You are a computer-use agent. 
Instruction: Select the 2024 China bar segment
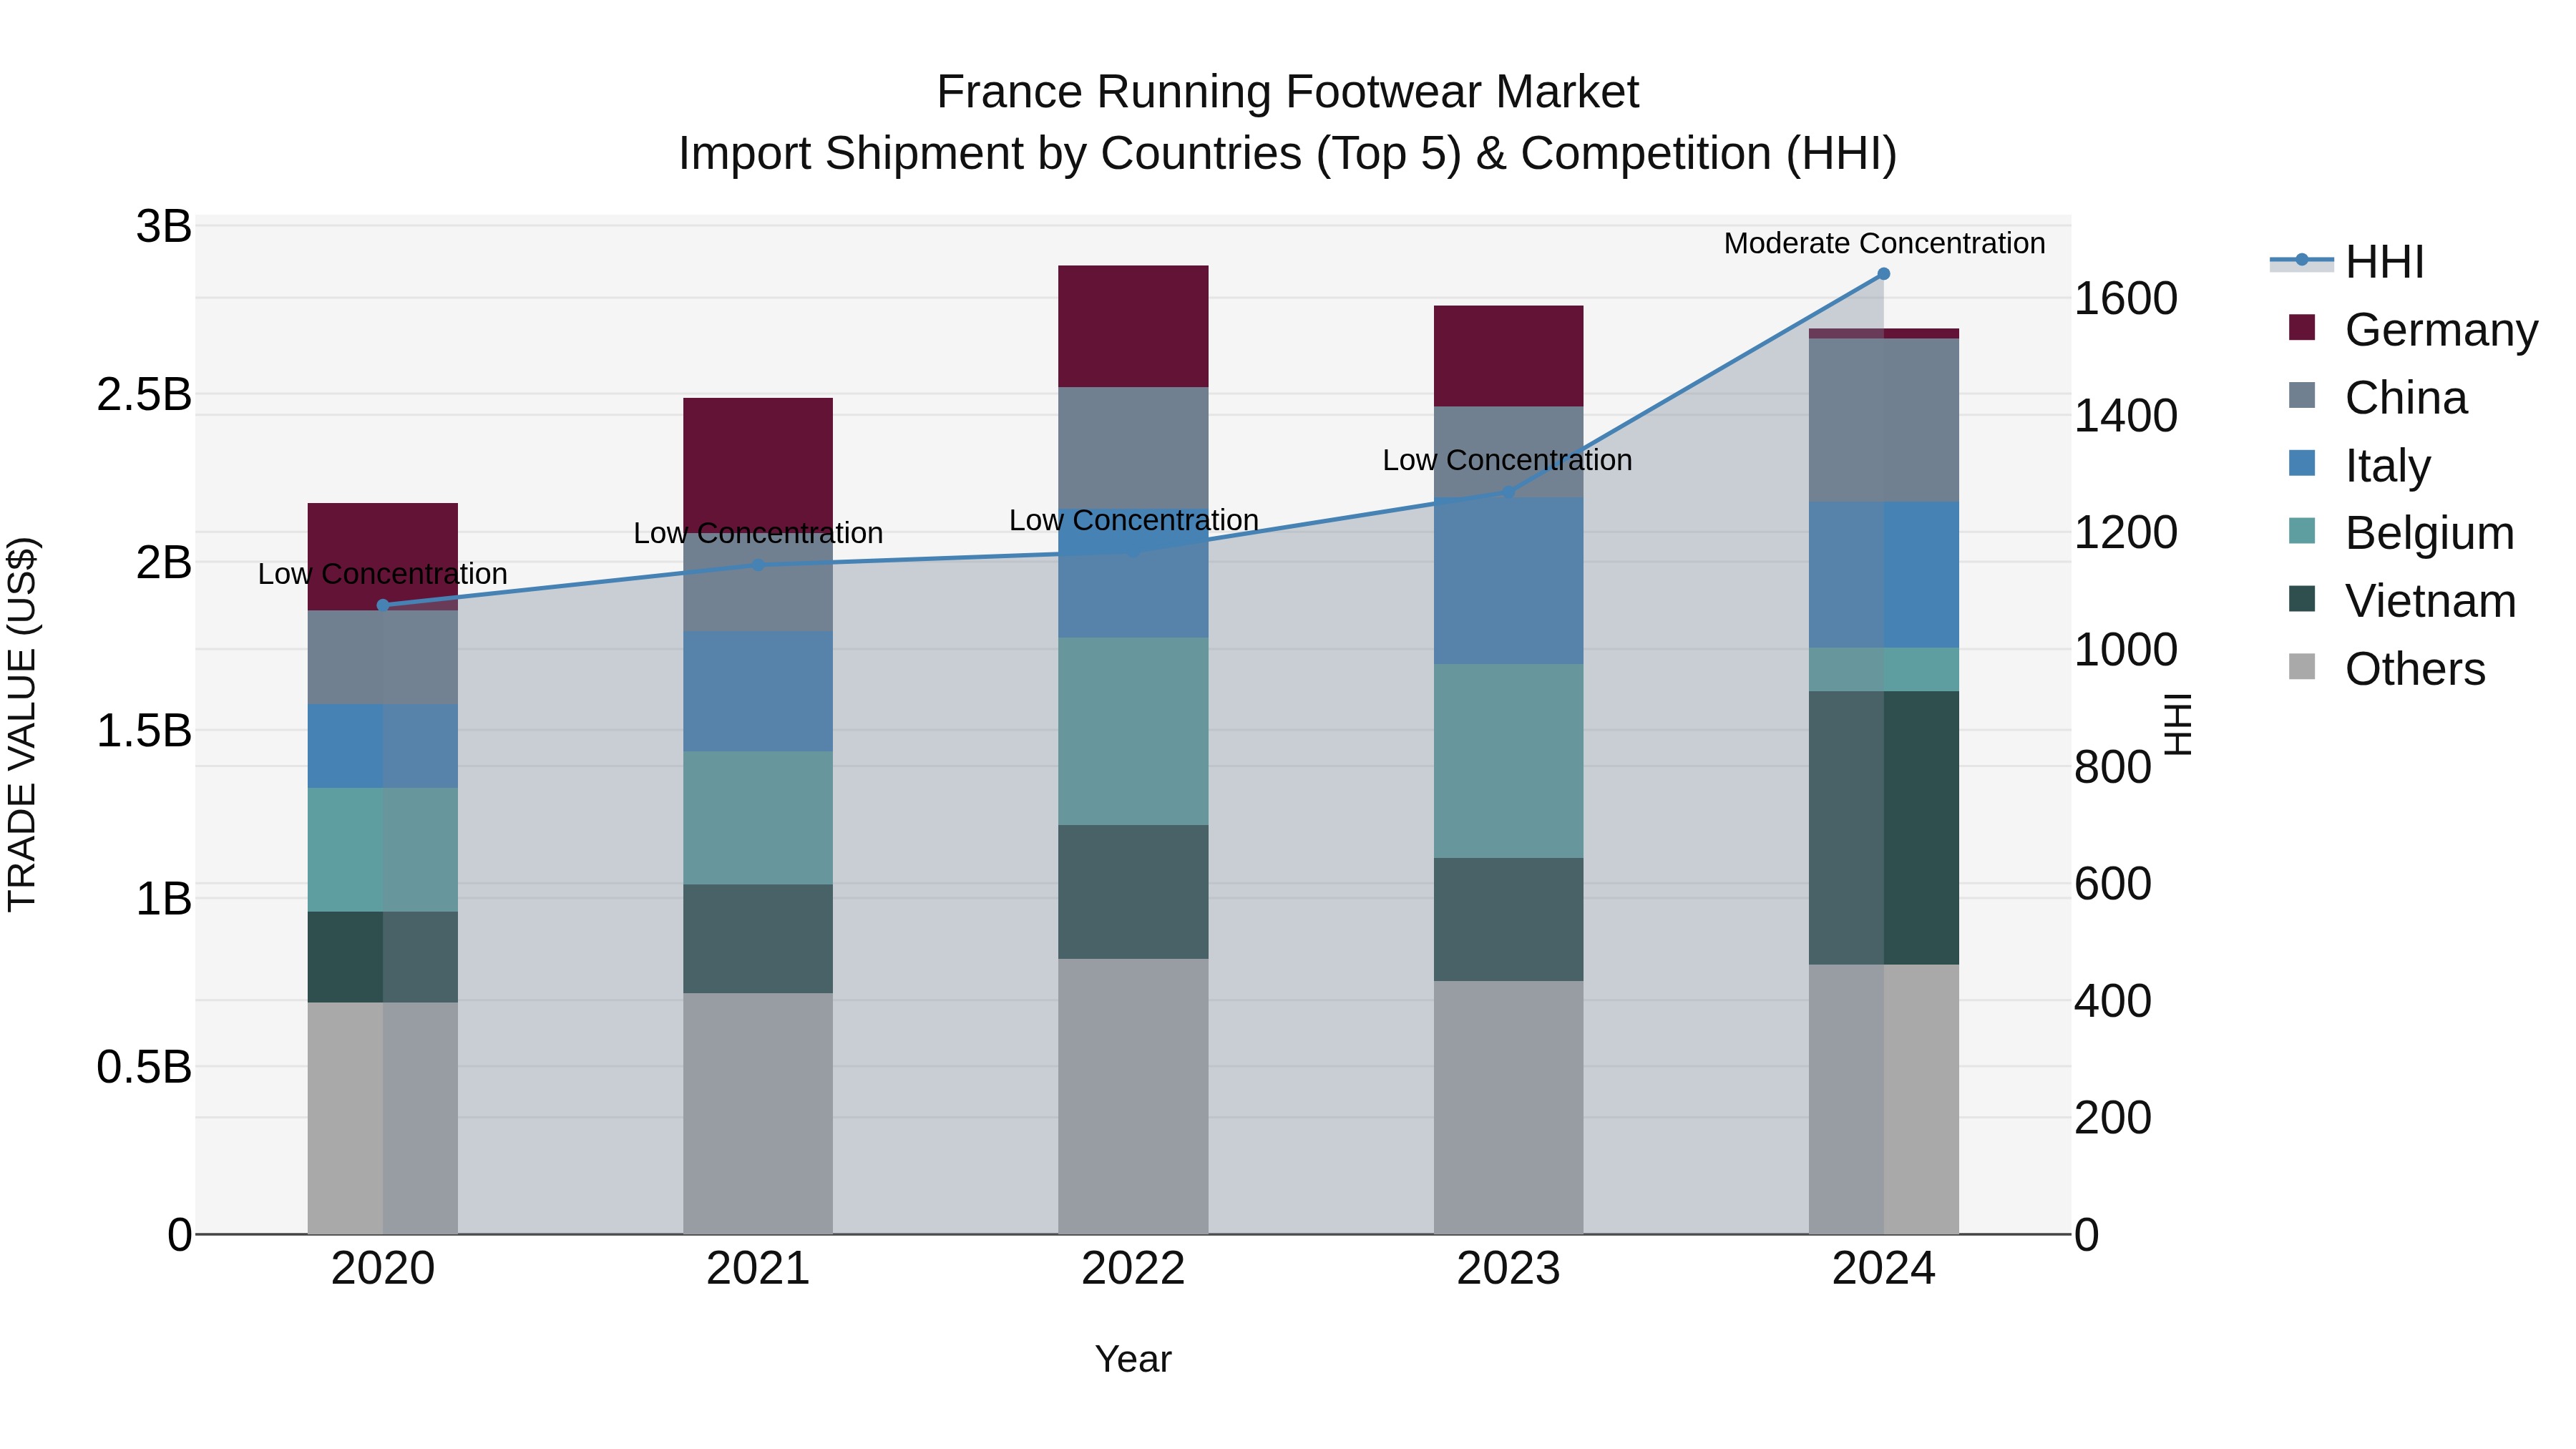point(1884,420)
